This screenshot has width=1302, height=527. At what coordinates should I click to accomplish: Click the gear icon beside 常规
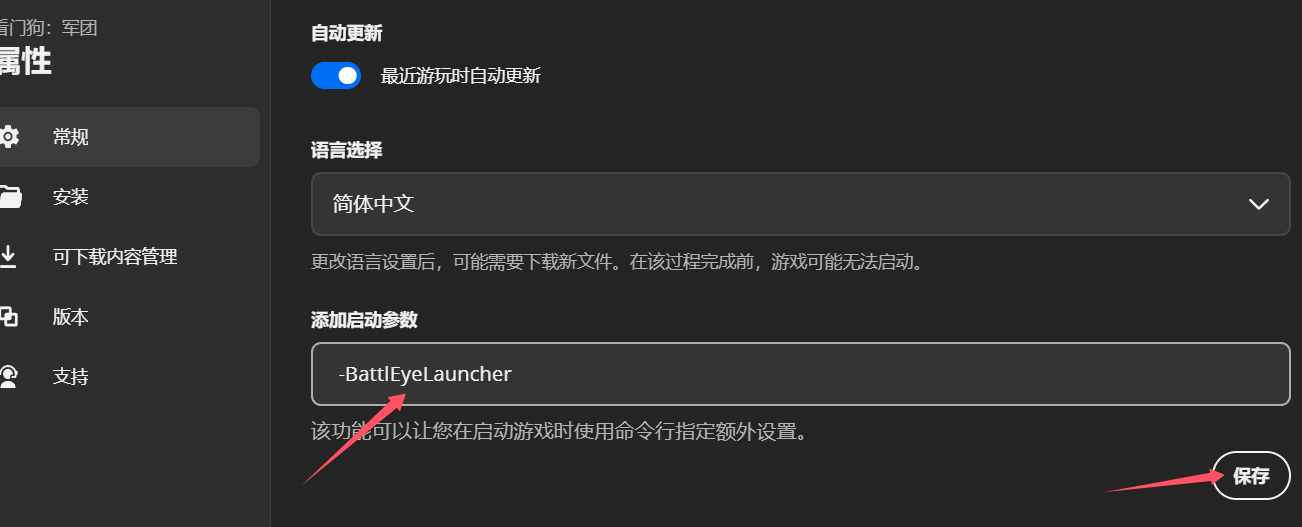point(8,136)
